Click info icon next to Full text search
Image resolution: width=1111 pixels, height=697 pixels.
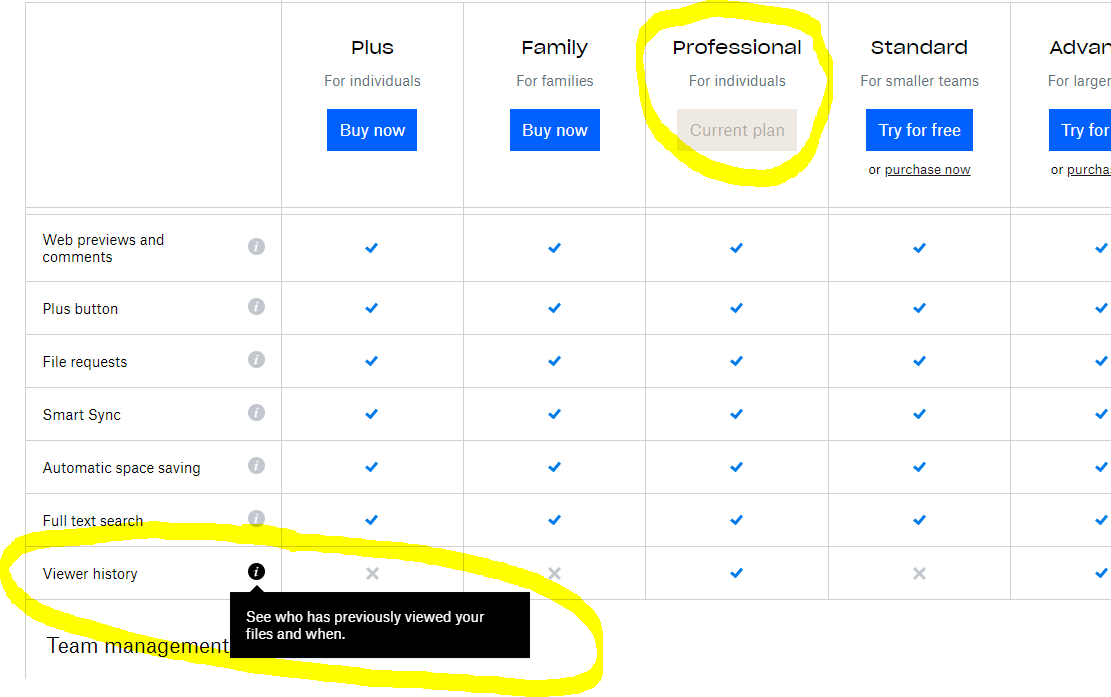[256, 518]
